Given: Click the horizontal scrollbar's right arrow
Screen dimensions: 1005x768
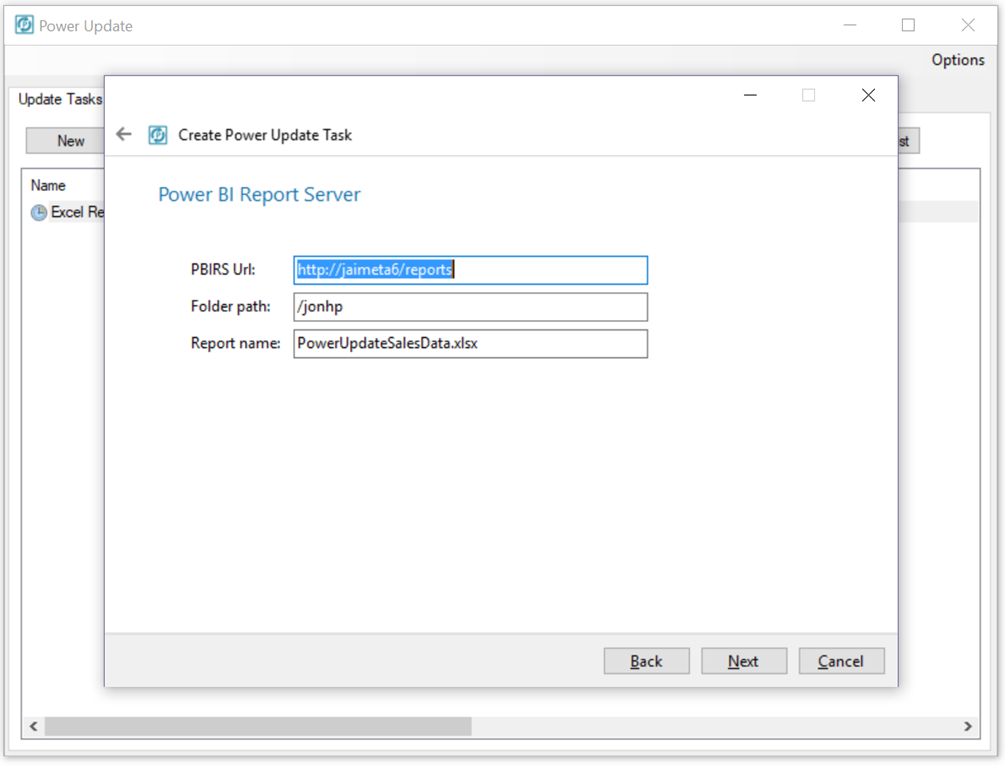Looking at the screenshot, I should [x=967, y=726].
